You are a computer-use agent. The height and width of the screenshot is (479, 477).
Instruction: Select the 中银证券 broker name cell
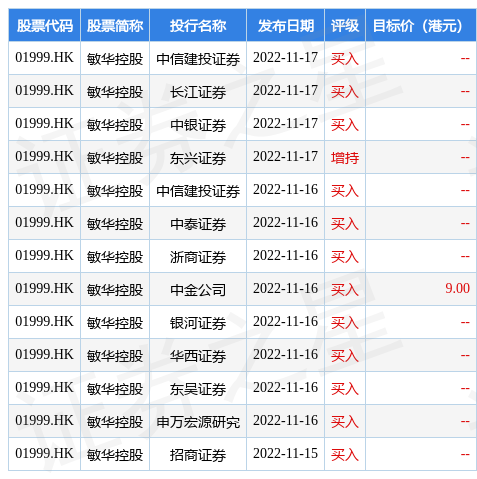coord(198,125)
